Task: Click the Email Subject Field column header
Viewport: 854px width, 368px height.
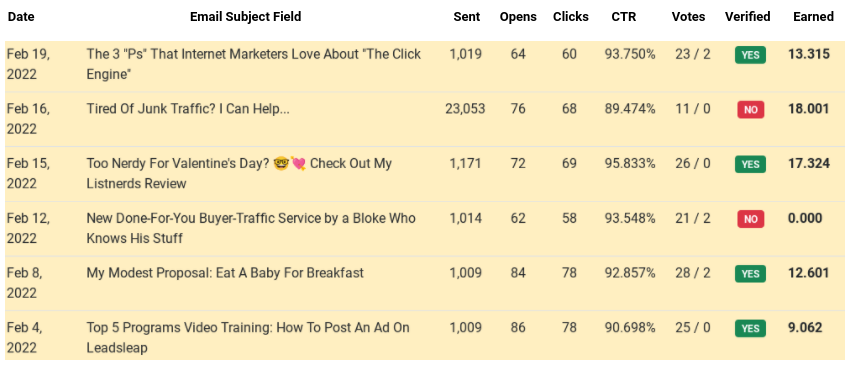Action: 245,17
